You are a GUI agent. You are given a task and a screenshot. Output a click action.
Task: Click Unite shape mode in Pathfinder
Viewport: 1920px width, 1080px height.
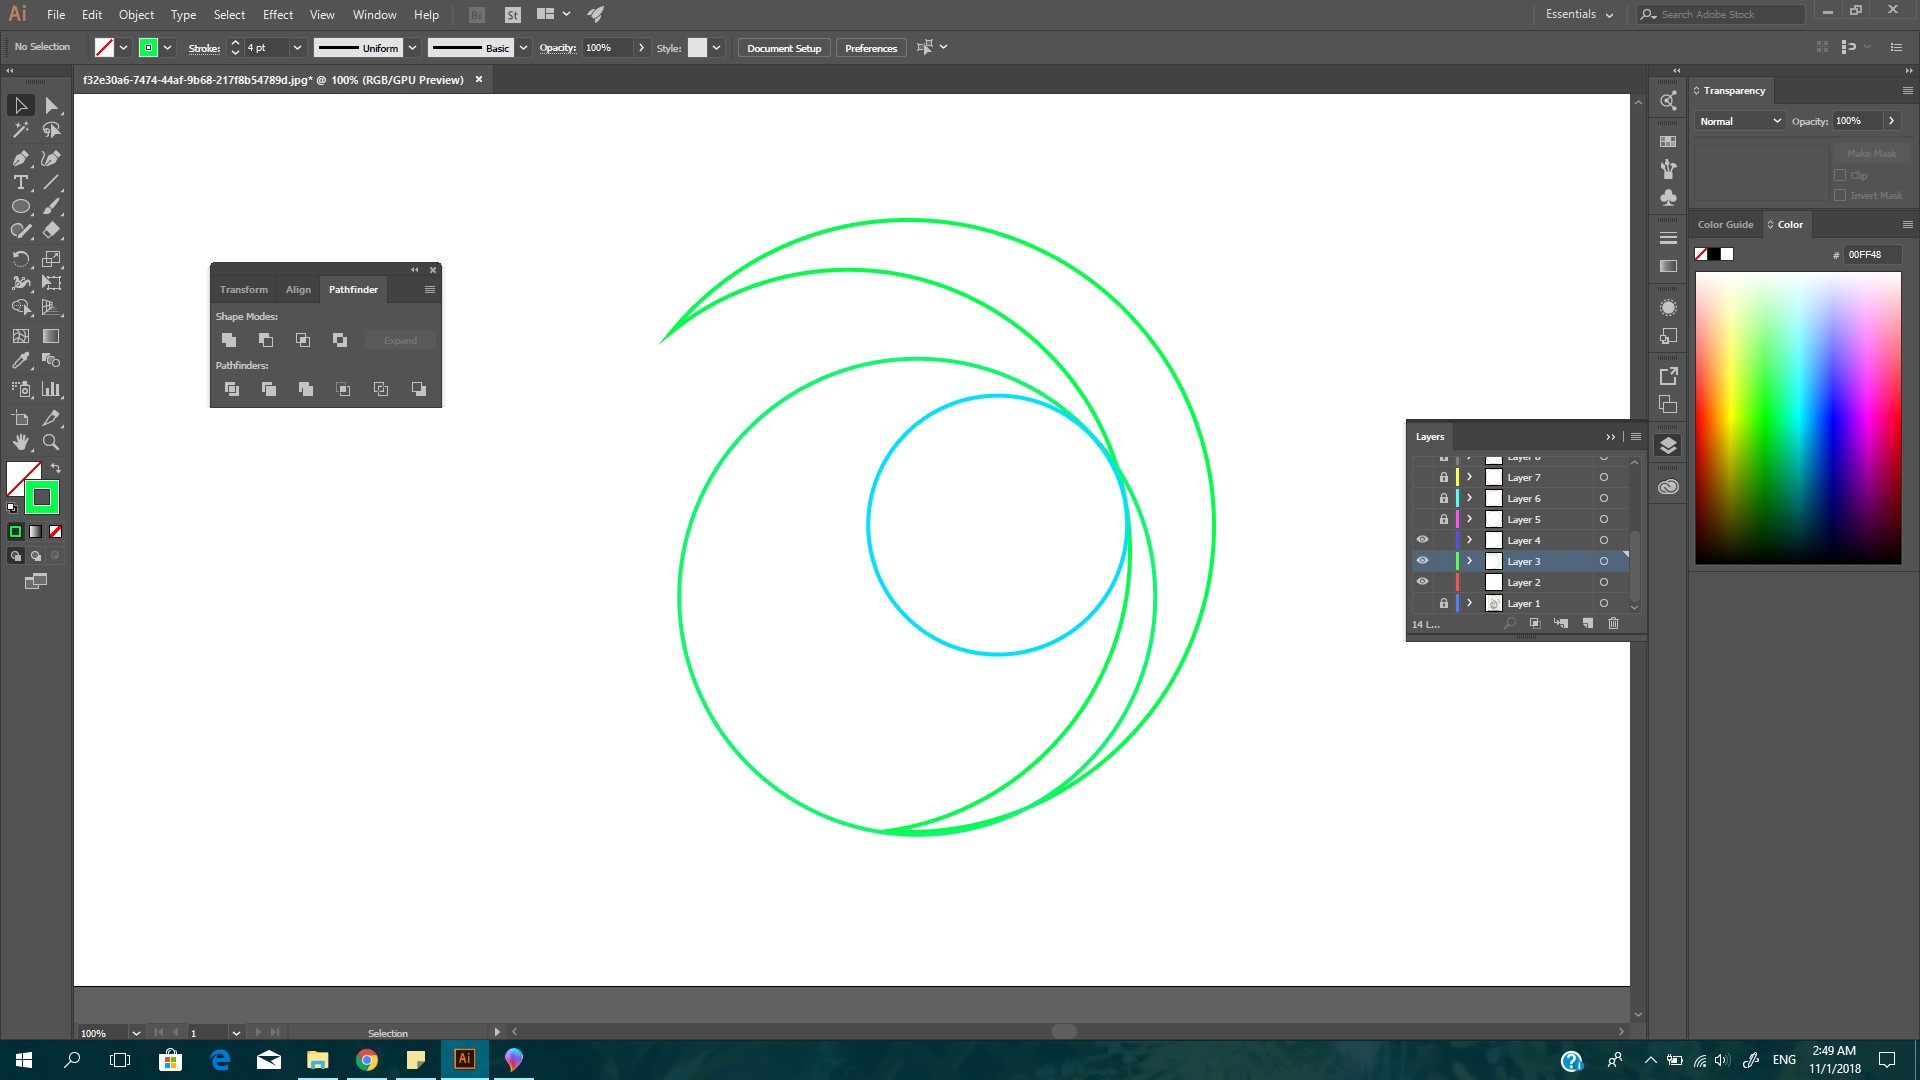(x=229, y=340)
